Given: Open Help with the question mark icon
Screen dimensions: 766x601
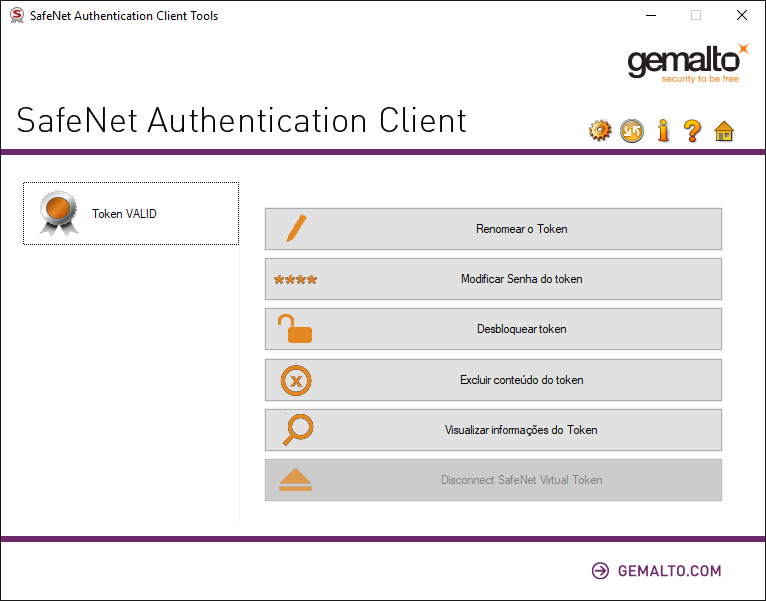Looking at the screenshot, I should [692, 131].
